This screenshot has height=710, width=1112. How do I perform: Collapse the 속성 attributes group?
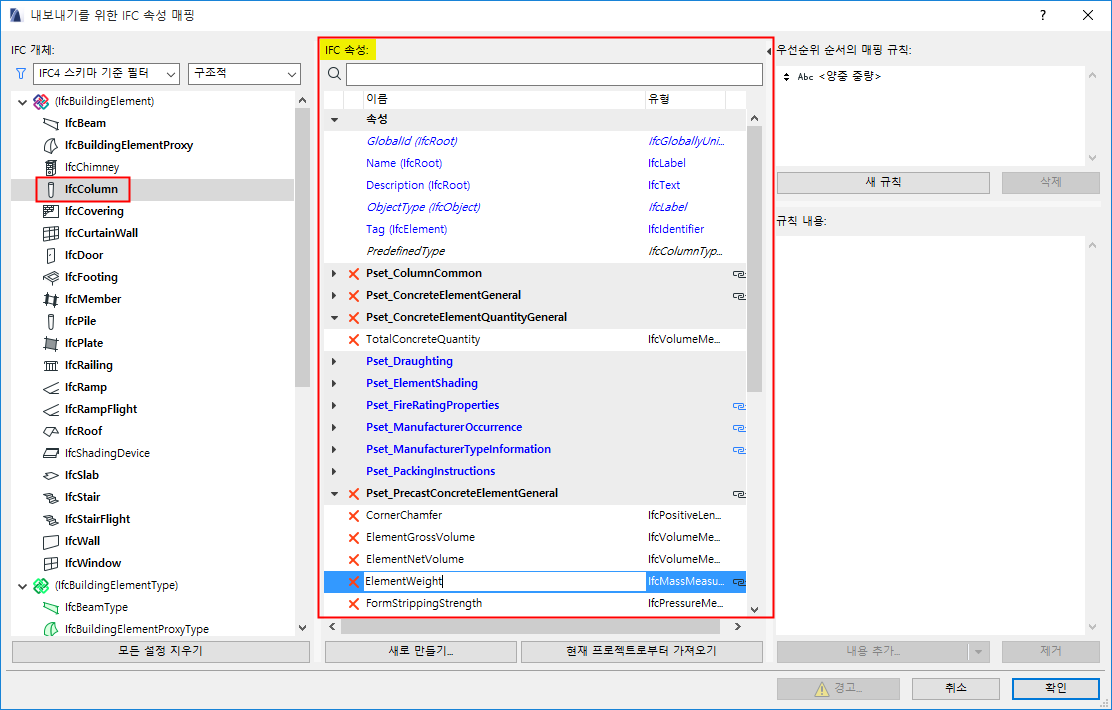click(335, 120)
